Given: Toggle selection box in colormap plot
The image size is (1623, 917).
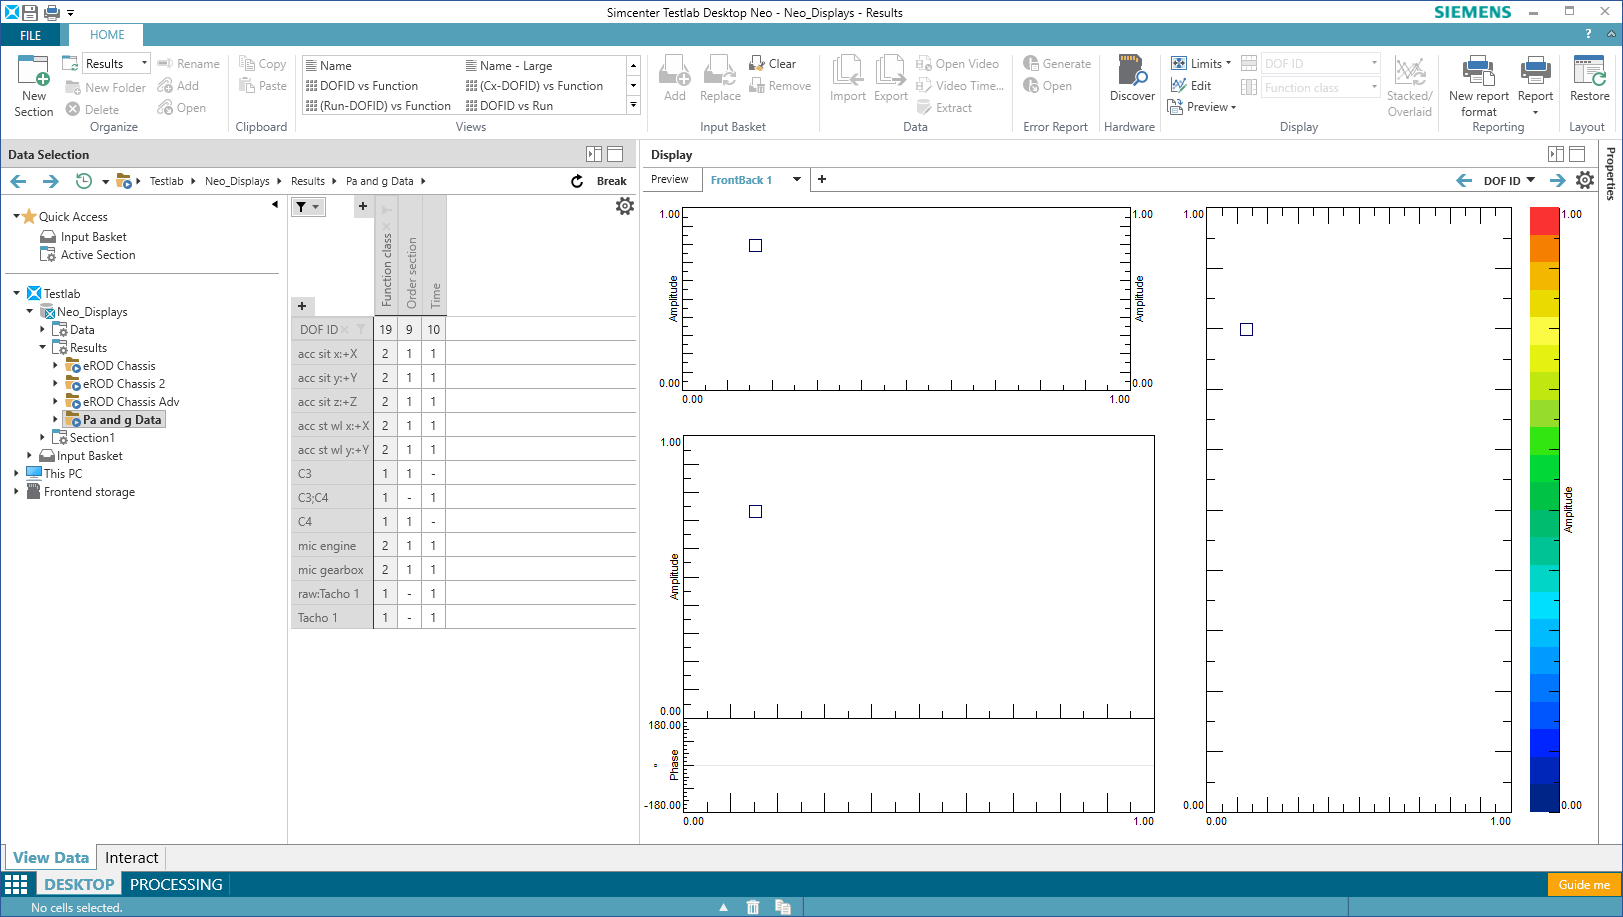Looking at the screenshot, I should tap(1247, 330).
